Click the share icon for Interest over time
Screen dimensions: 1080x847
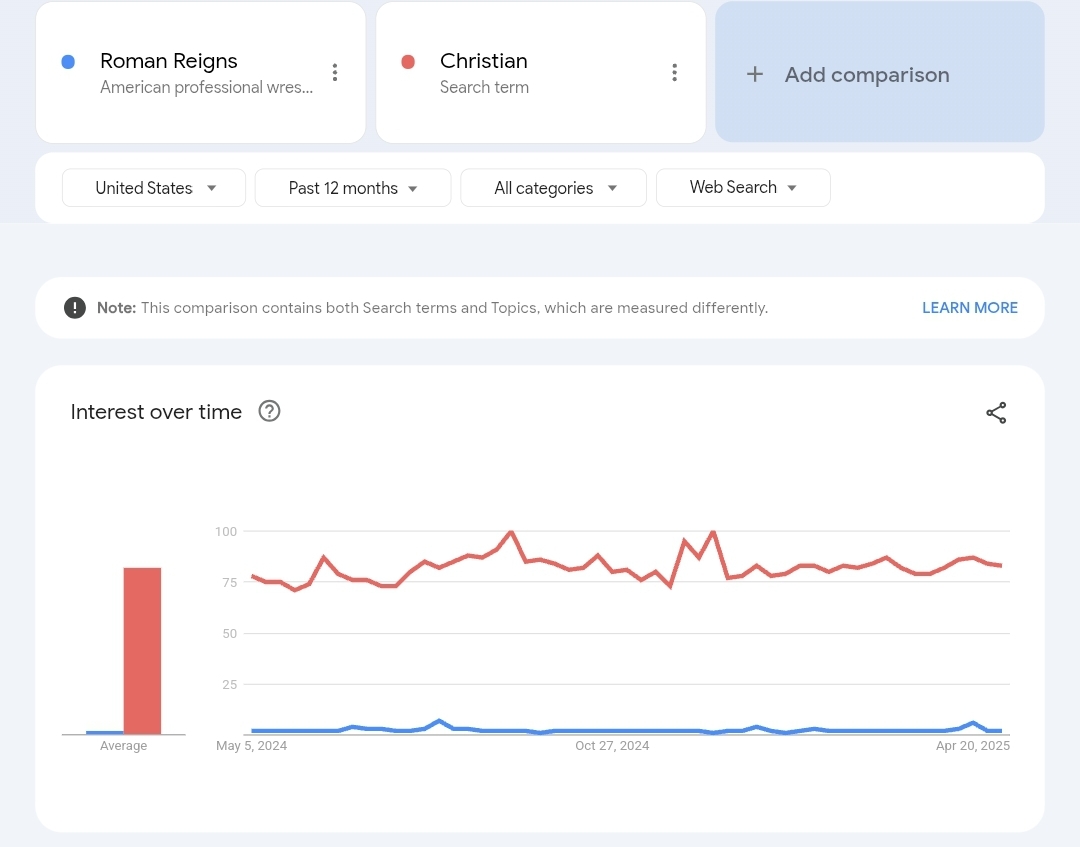pyautogui.click(x=996, y=413)
